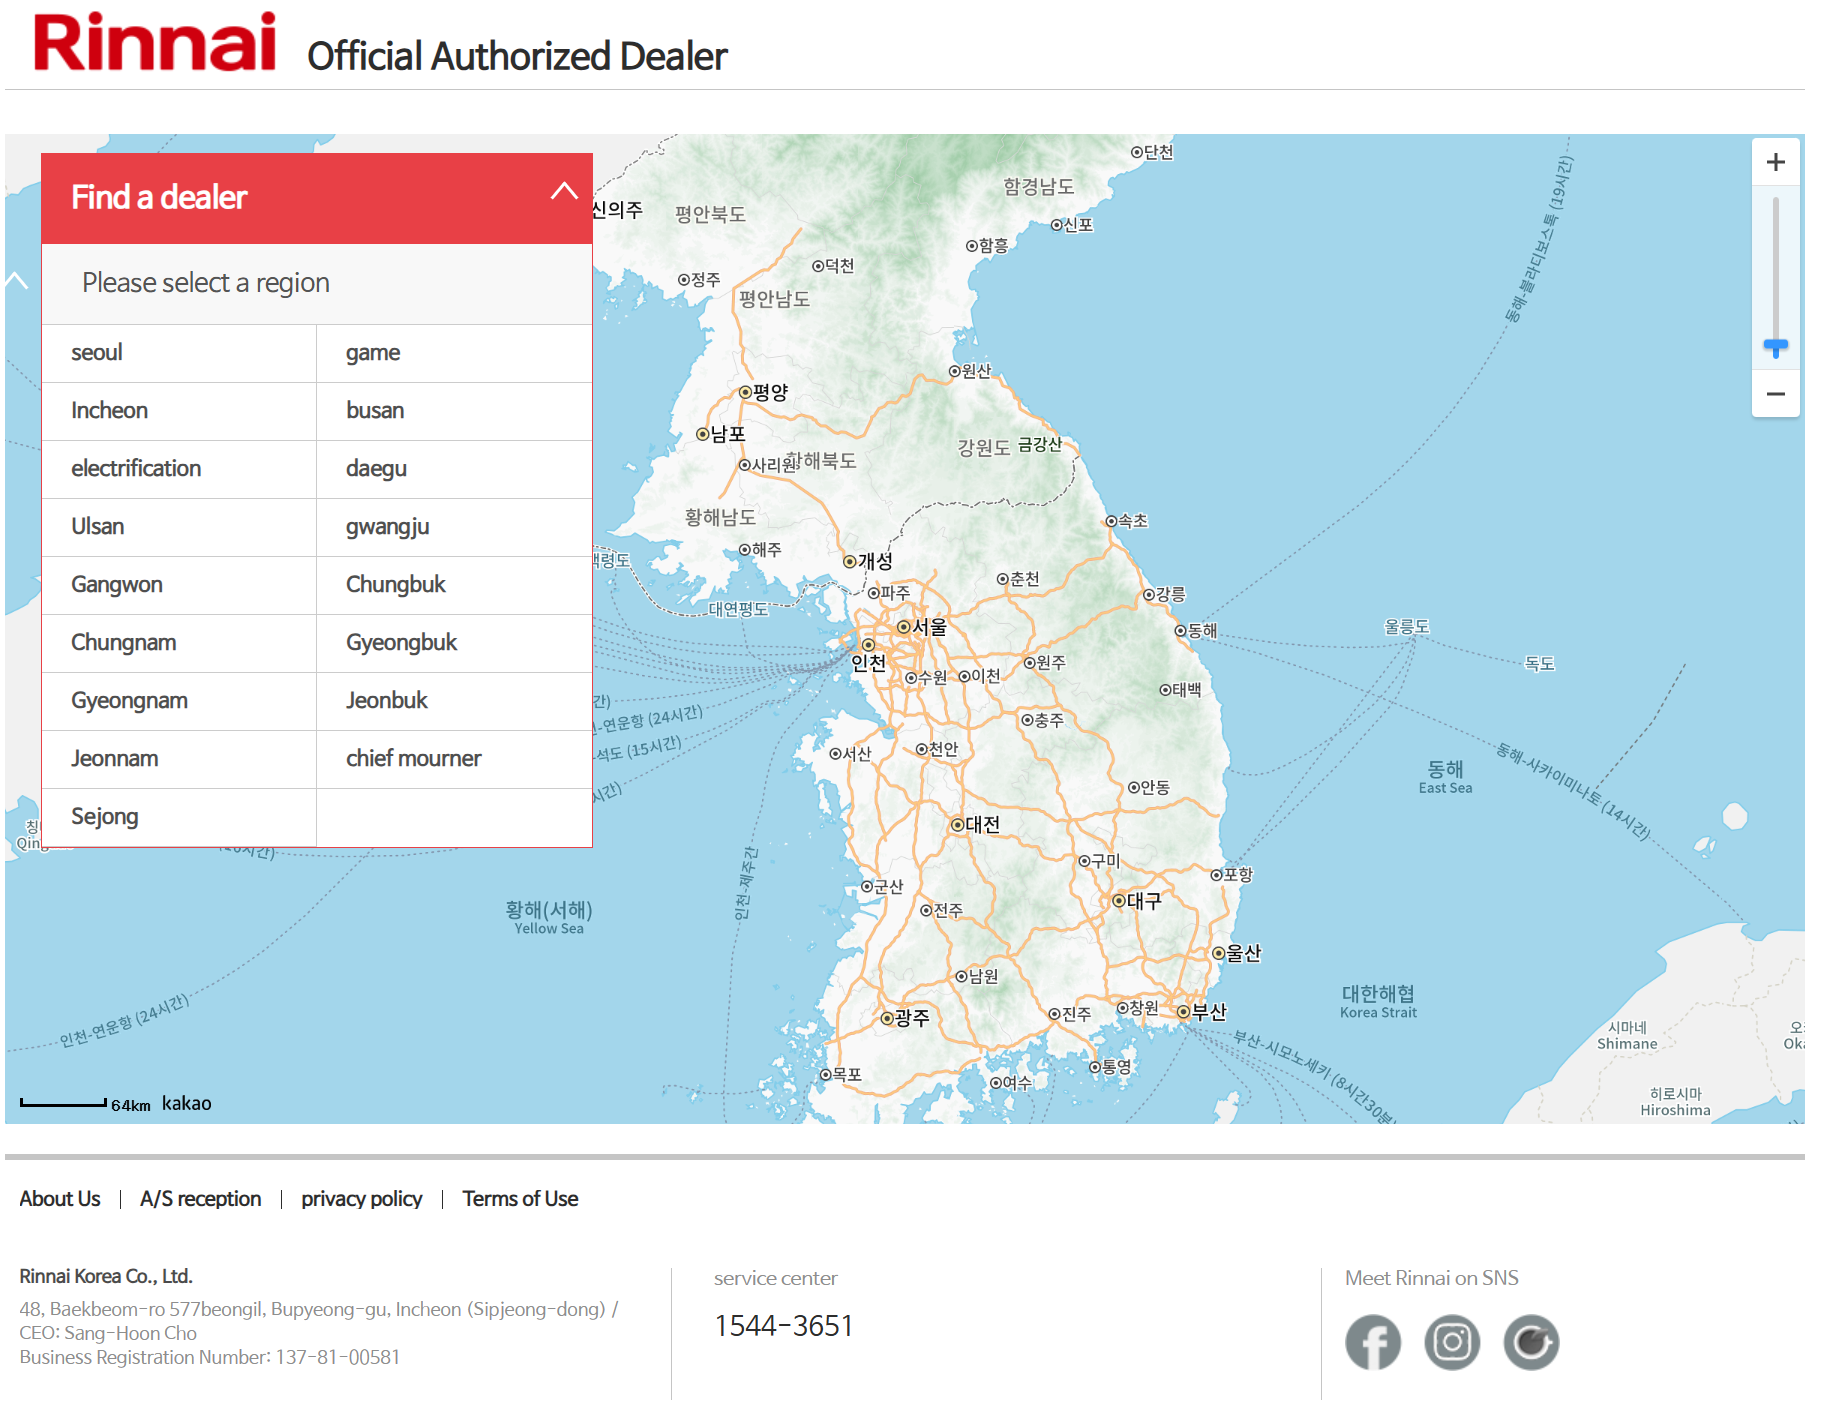
Task: Zoom out the map with minus button
Action: coord(1775,394)
